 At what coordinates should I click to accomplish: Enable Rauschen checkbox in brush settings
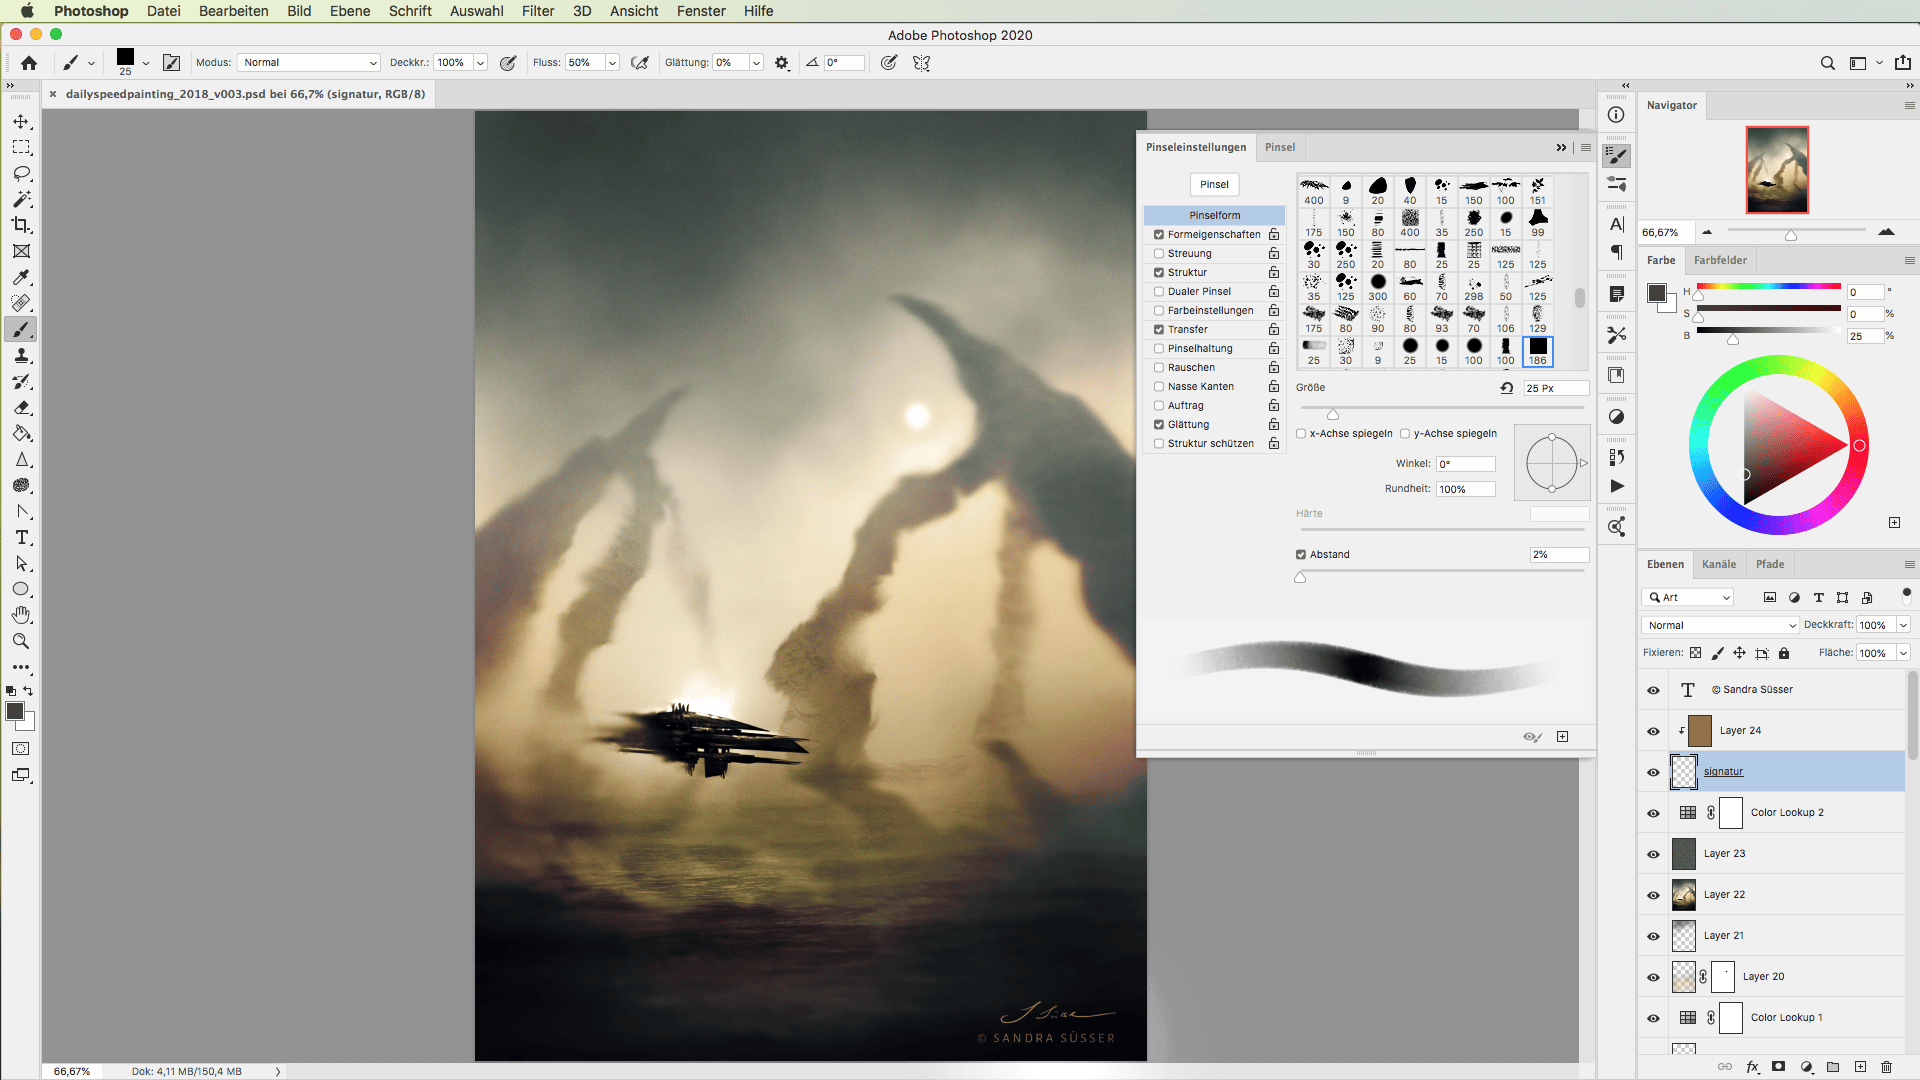point(1159,367)
